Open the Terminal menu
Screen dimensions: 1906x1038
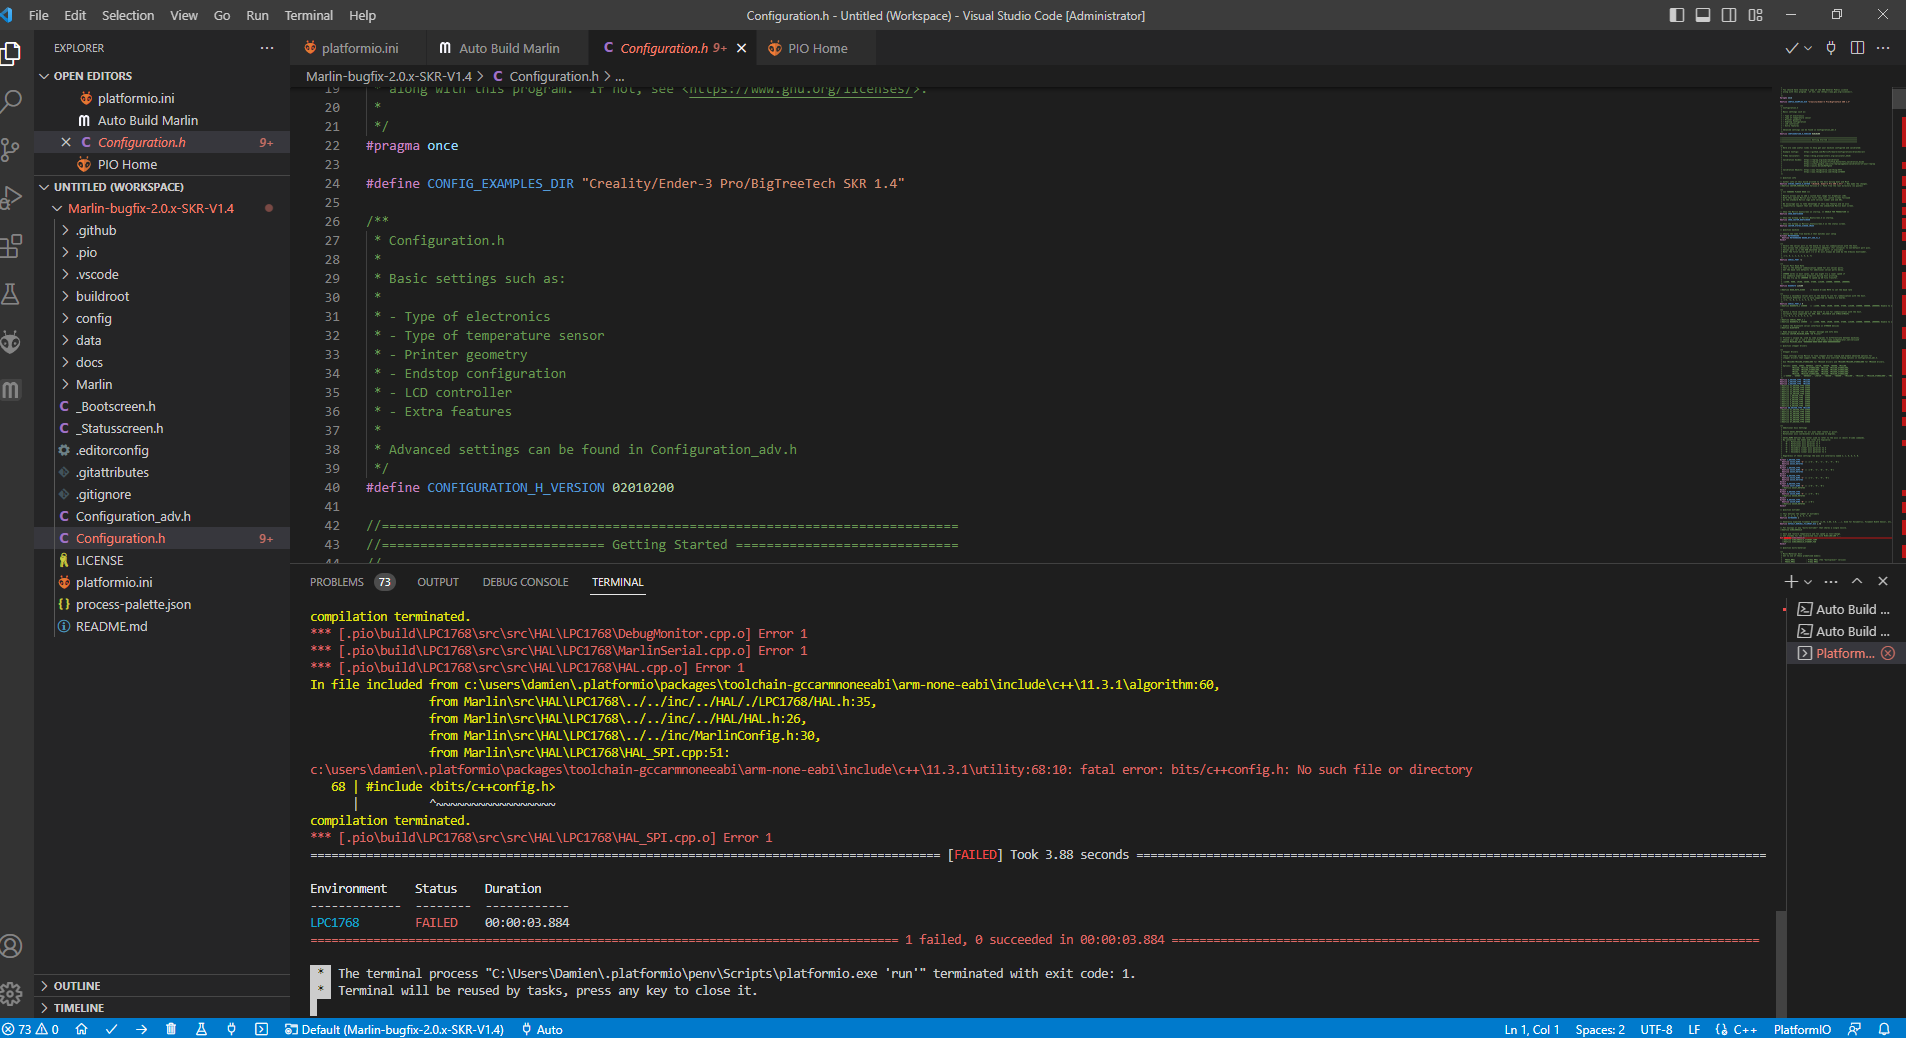(308, 15)
